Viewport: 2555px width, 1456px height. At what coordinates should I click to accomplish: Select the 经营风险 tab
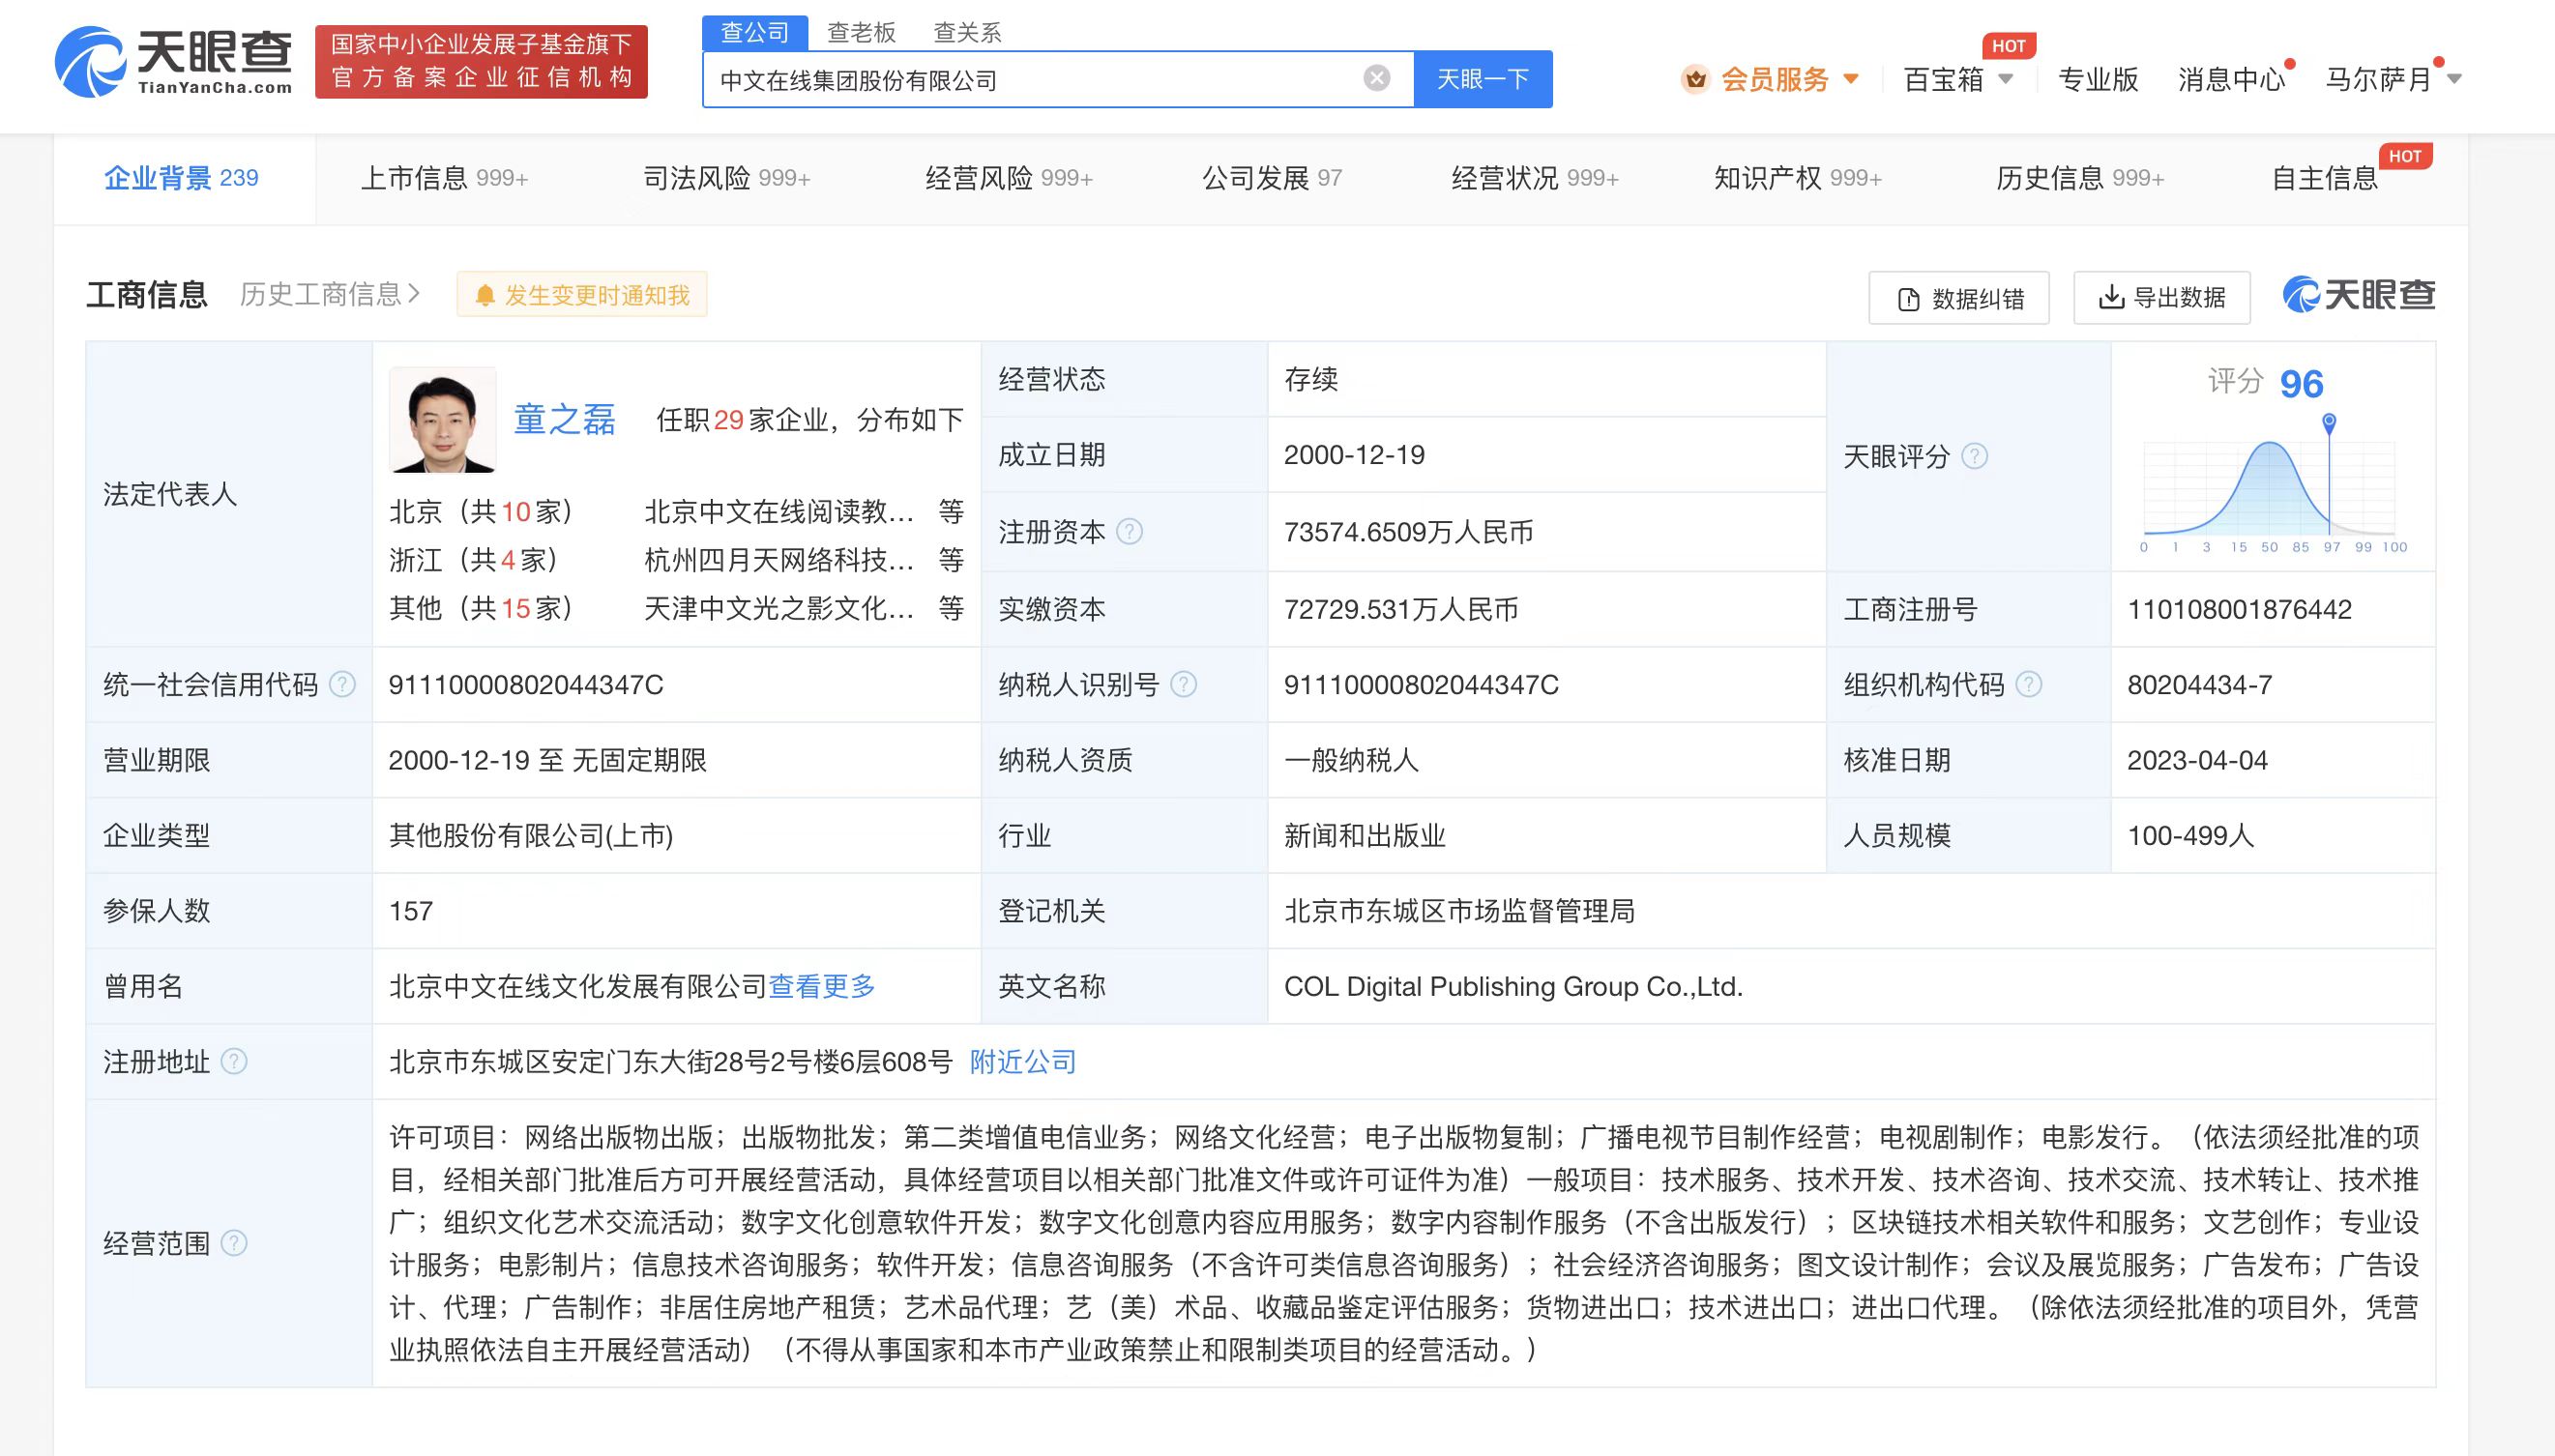click(1009, 178)
